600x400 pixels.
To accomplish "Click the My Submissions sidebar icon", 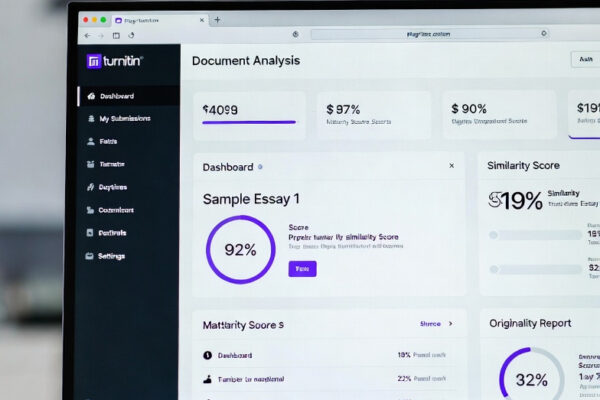I will (92, 119).
